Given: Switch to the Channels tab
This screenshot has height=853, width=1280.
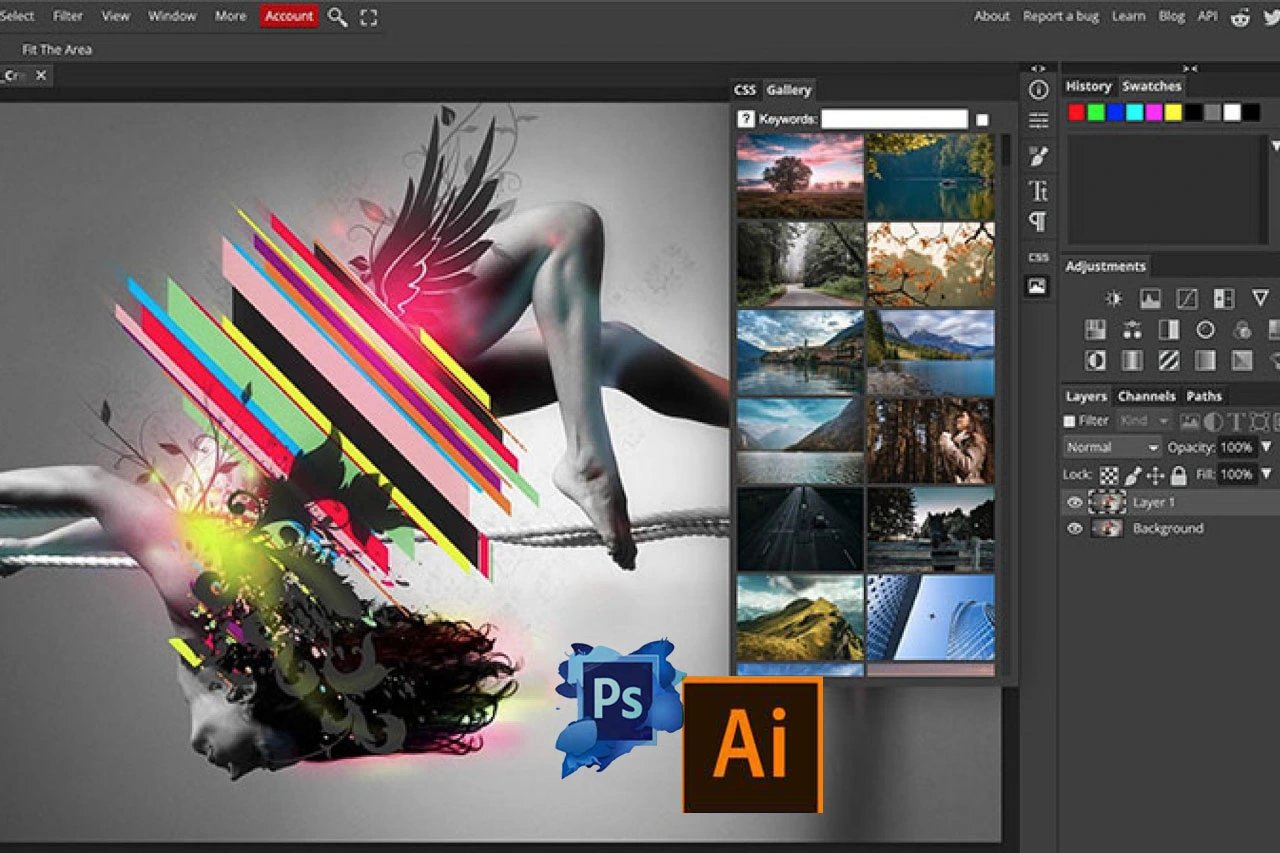Looking at the screenshot, I should click(1146, 396).
